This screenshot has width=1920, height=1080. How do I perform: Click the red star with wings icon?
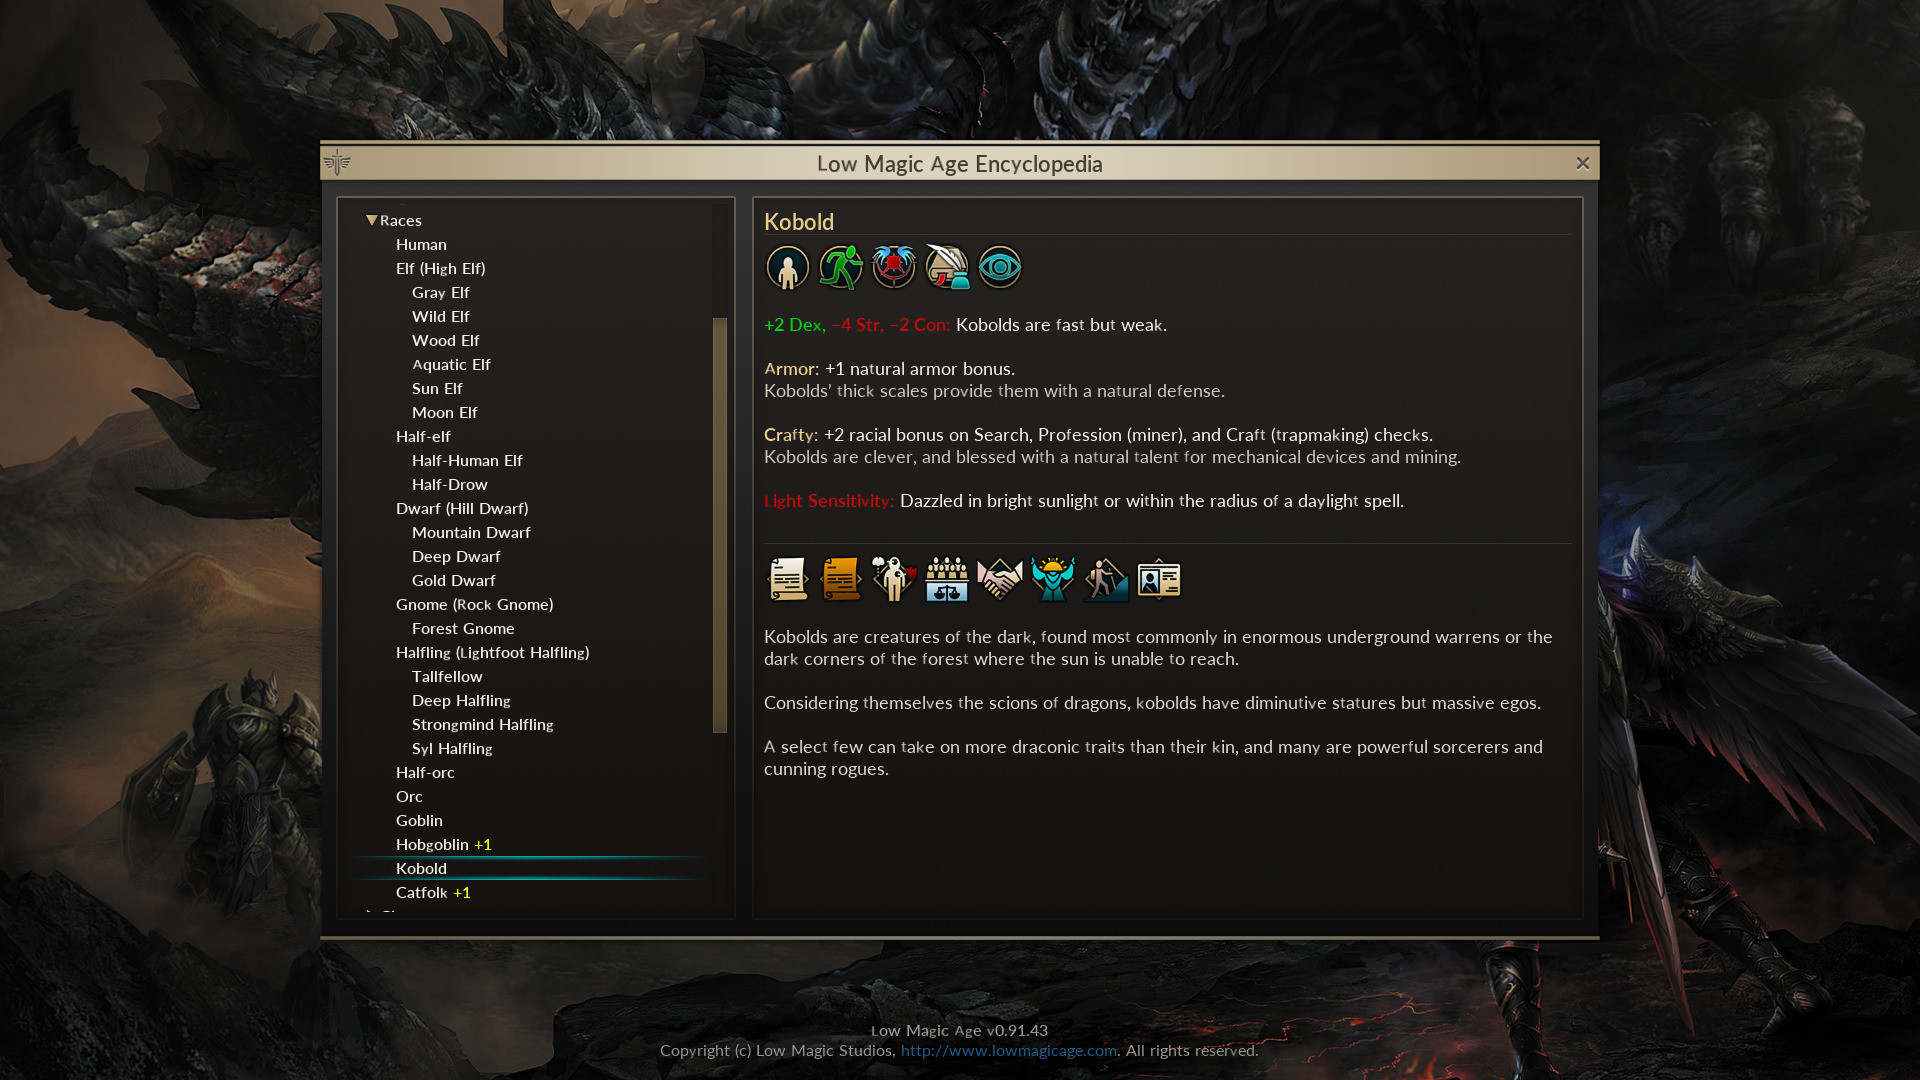(x=894, y=268)
